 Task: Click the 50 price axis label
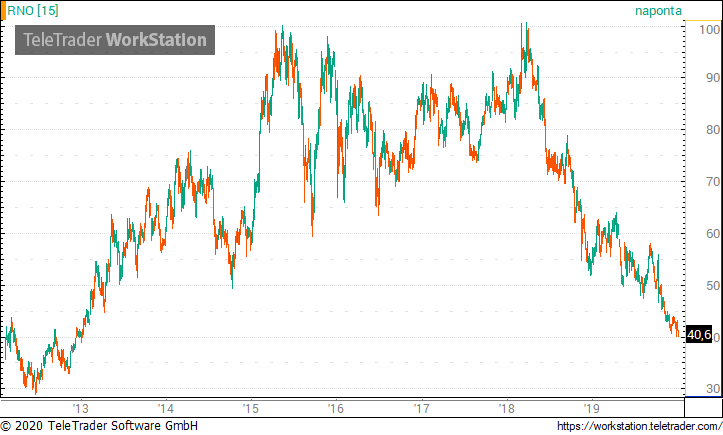(713, 286)
